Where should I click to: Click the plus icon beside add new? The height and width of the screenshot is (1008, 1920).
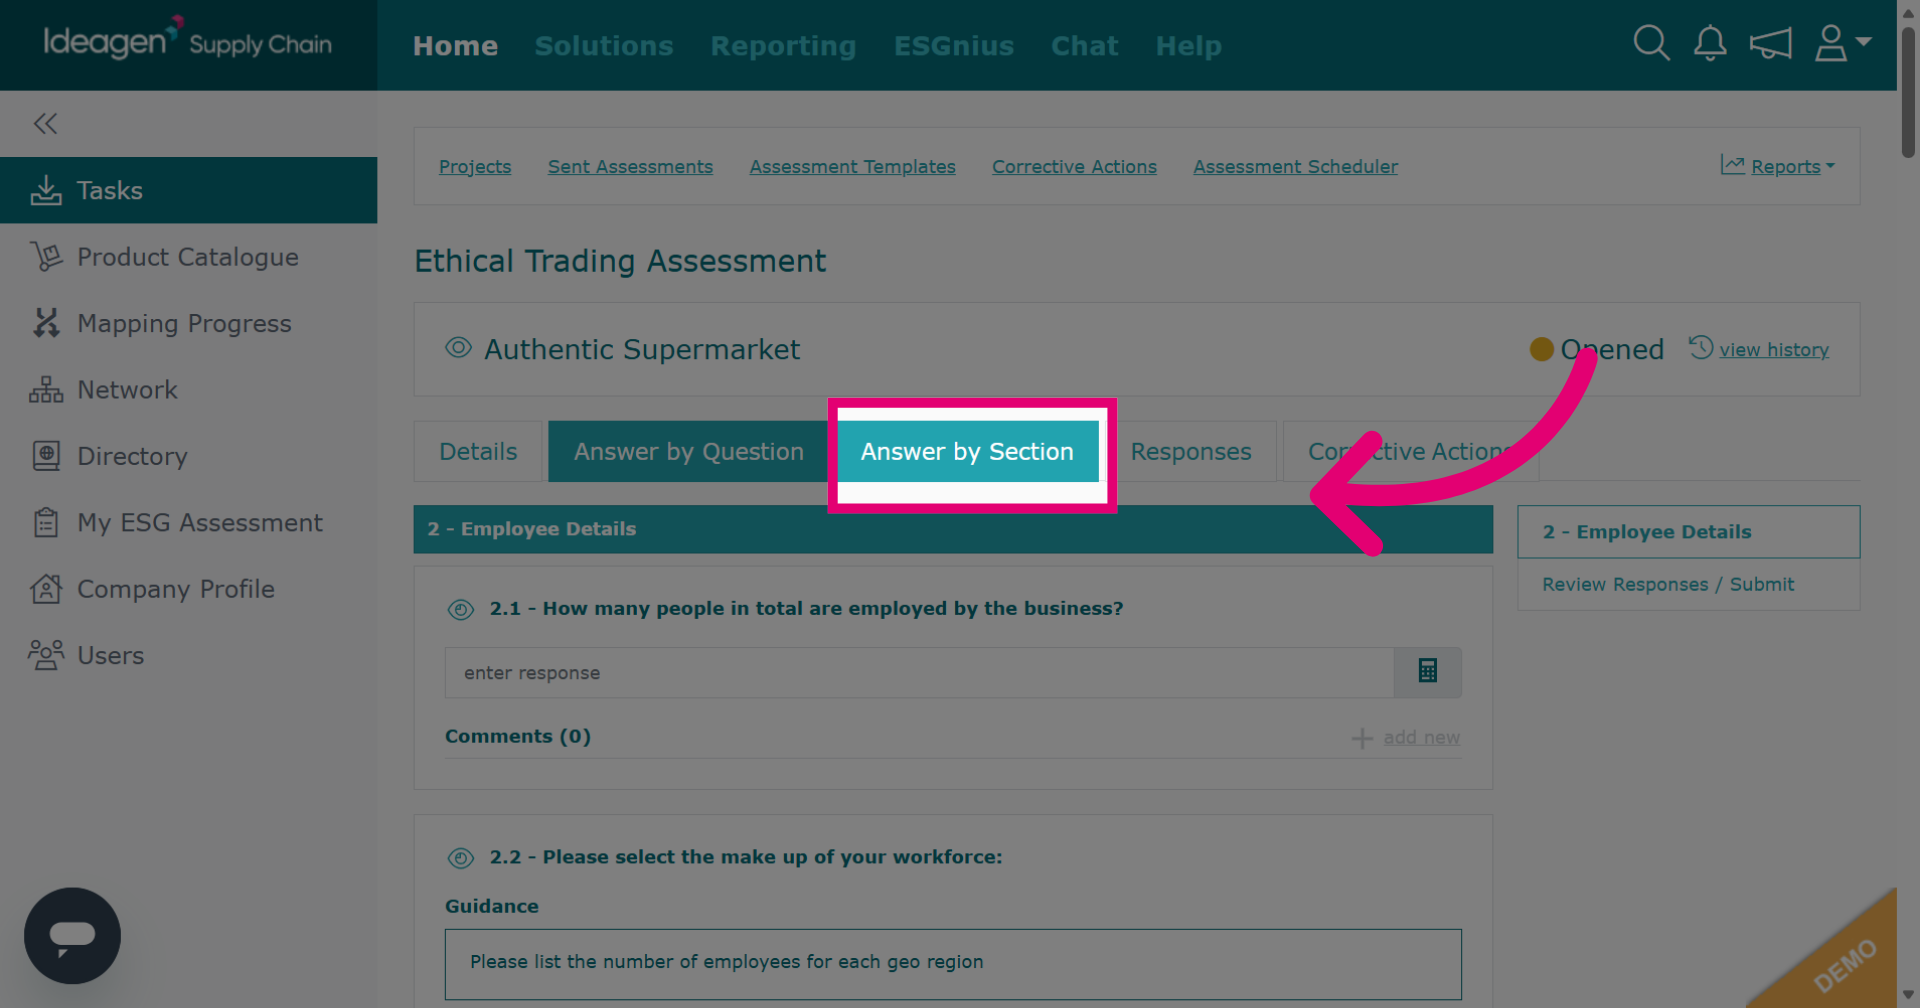pyautogui.click(x=1362, y=738)
